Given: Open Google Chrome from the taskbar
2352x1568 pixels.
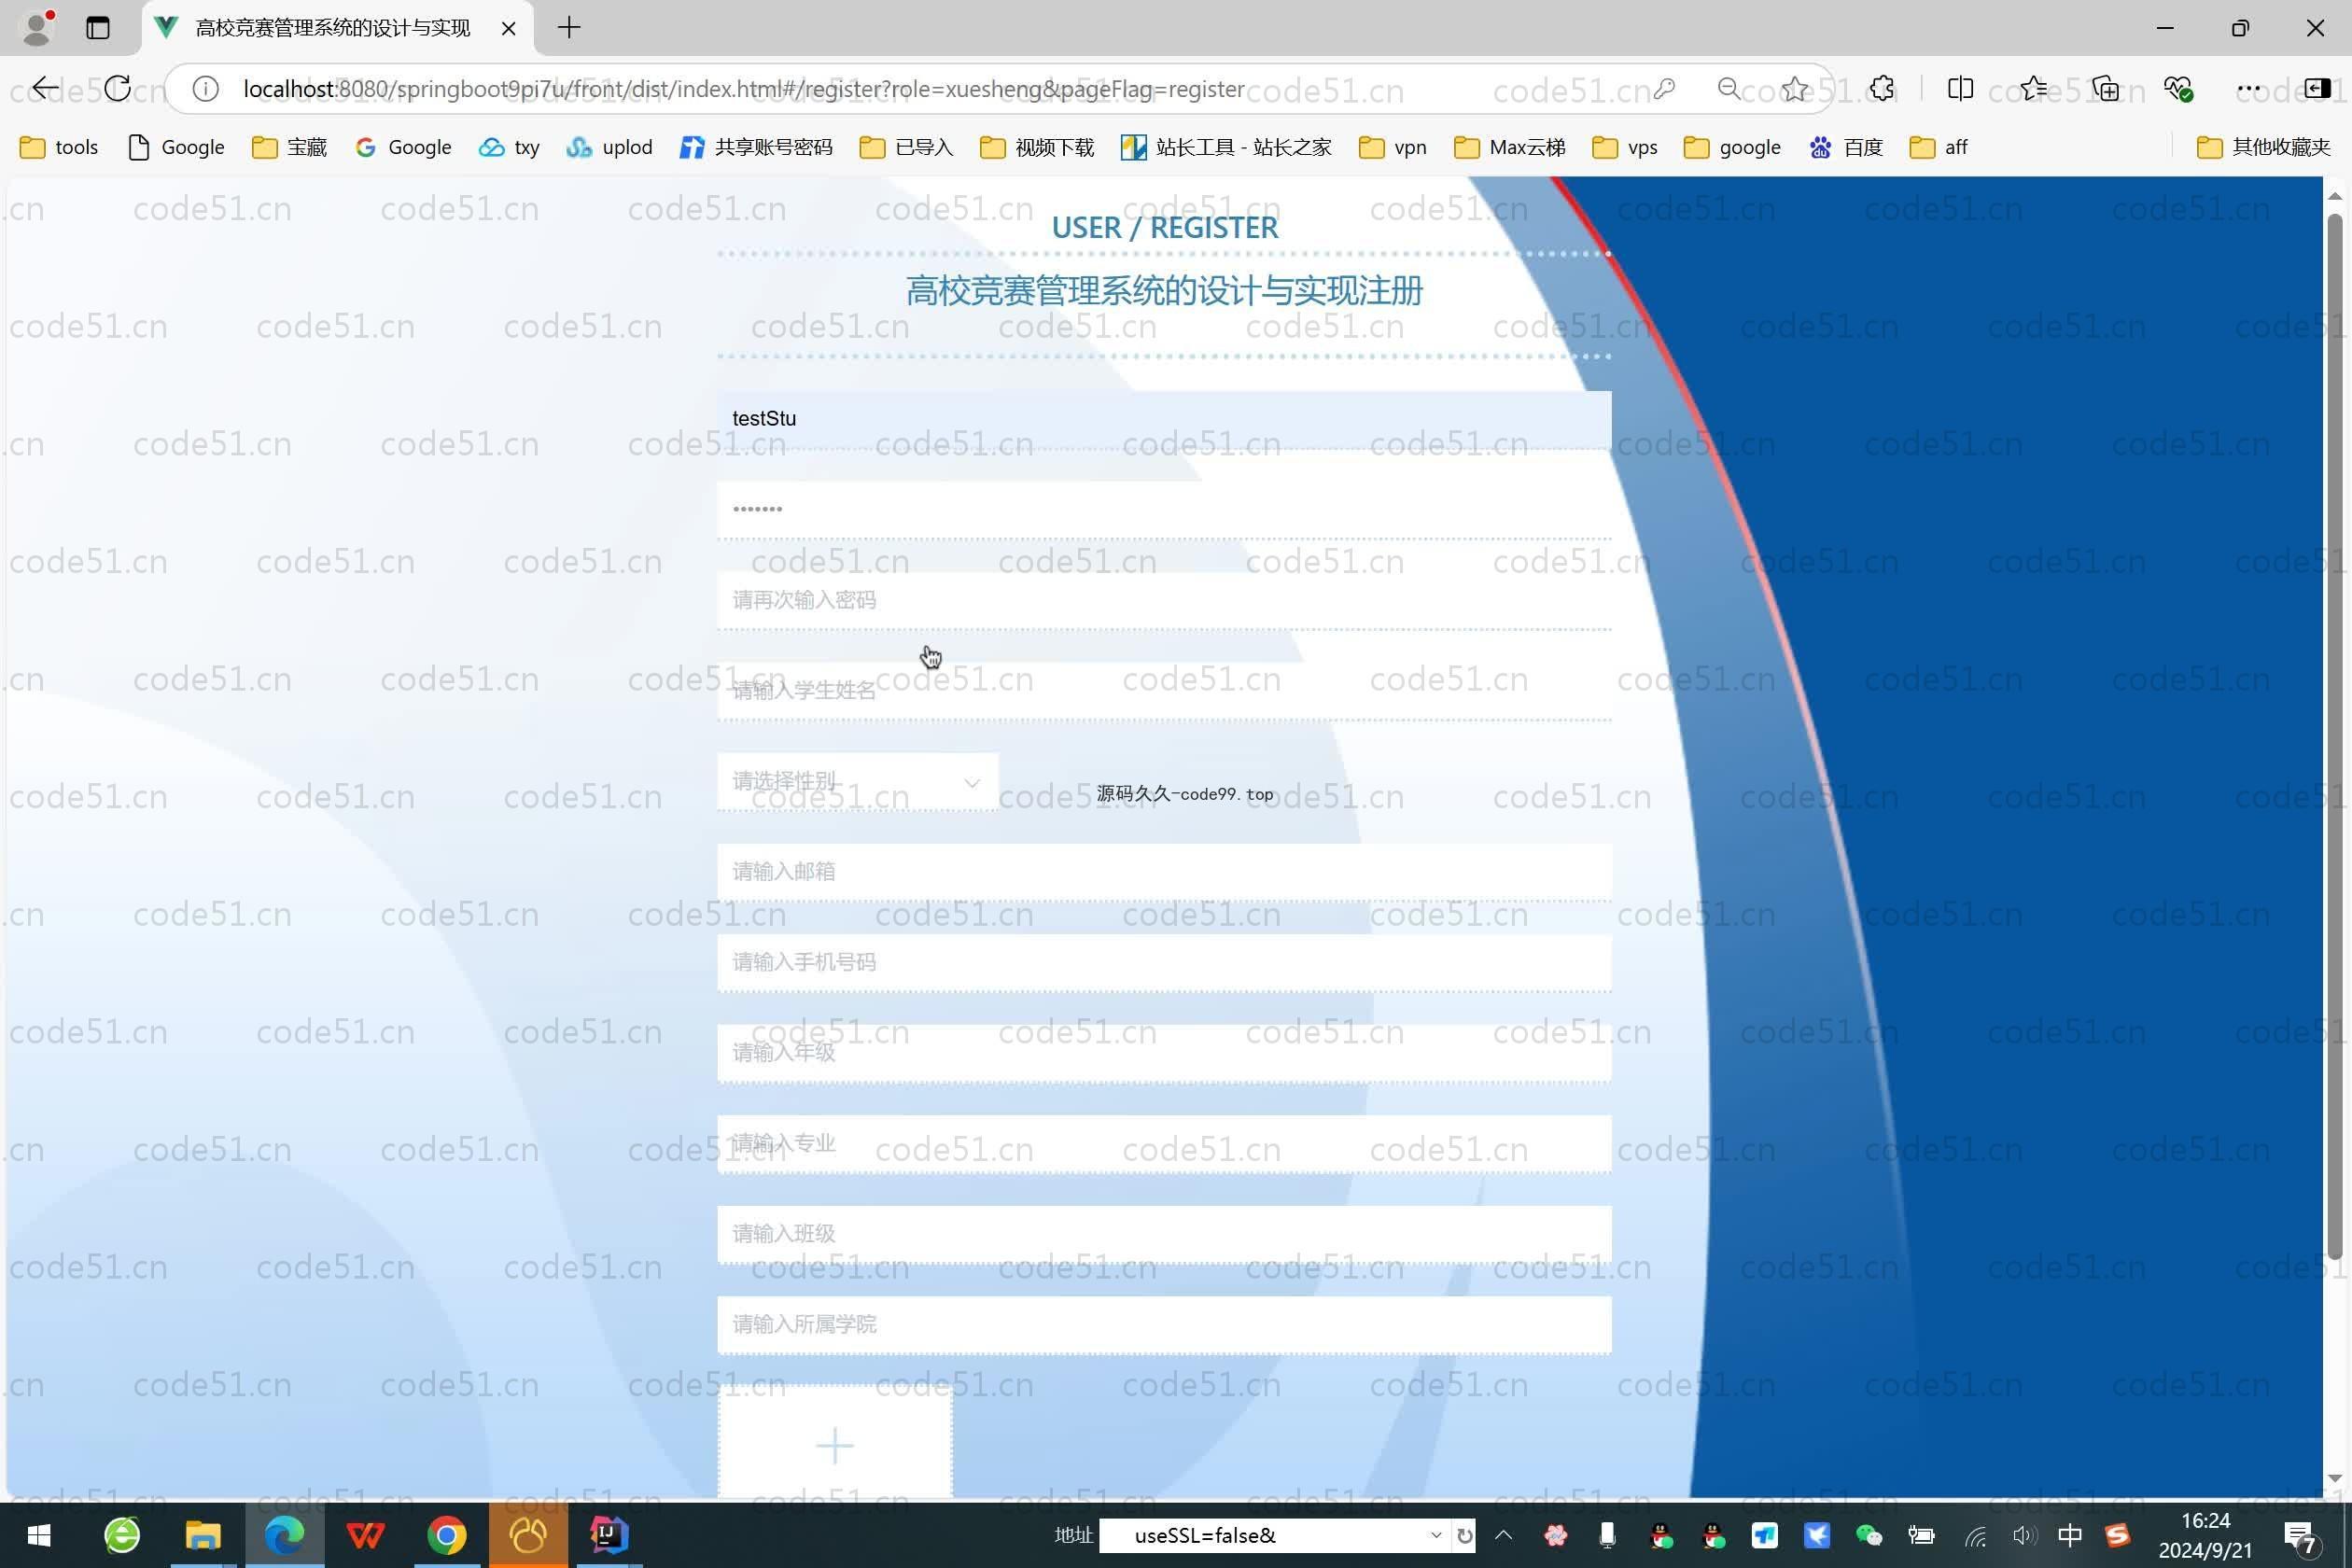Looking at the screenshot, I should tap(447, 1535).
